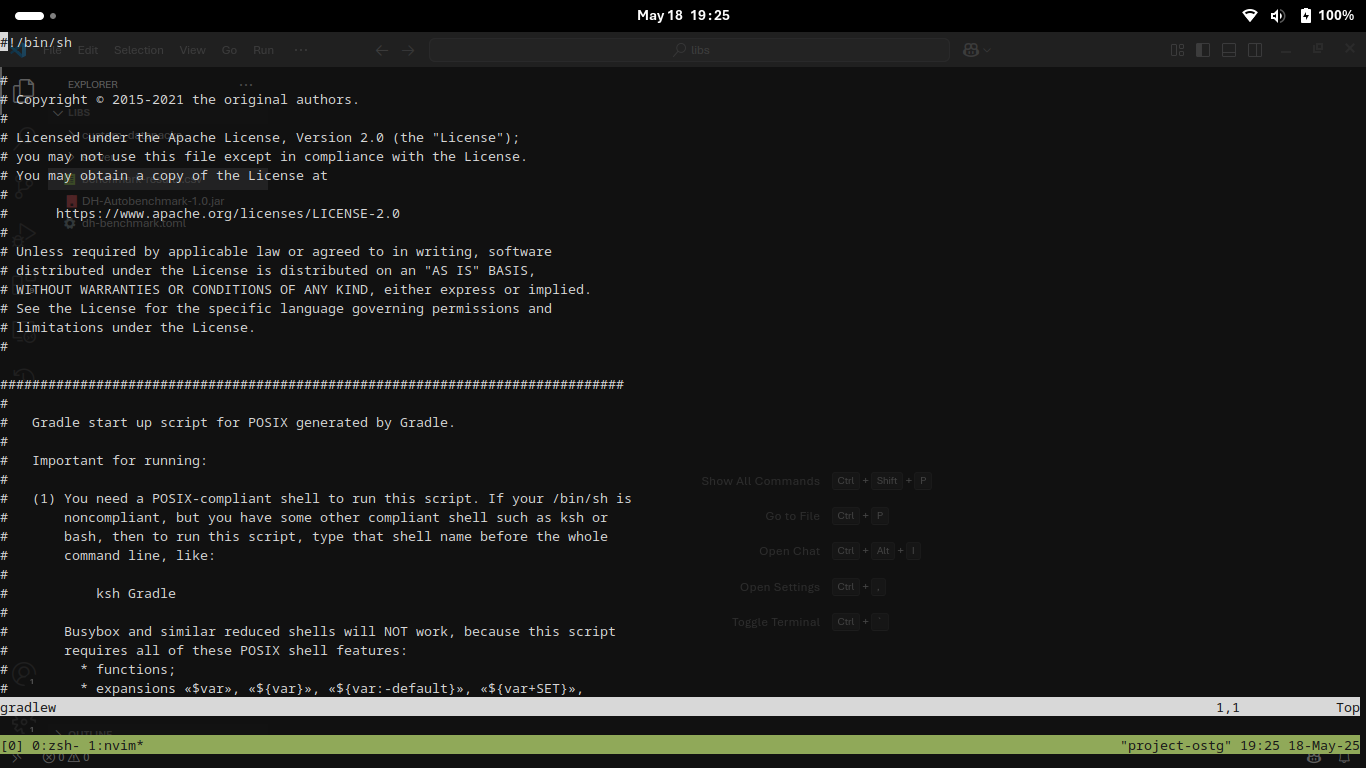1366x768 pixels.
Task: Select dh-benchmark.toml in the Explorer tree
Action: click(134, 223)
